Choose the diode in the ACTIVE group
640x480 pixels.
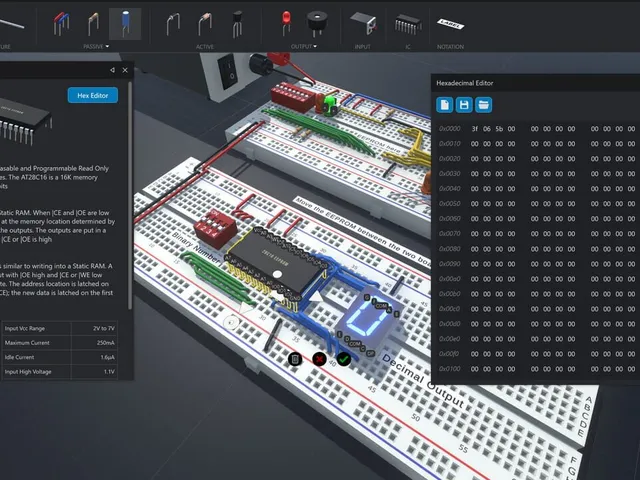coord(173,24)
